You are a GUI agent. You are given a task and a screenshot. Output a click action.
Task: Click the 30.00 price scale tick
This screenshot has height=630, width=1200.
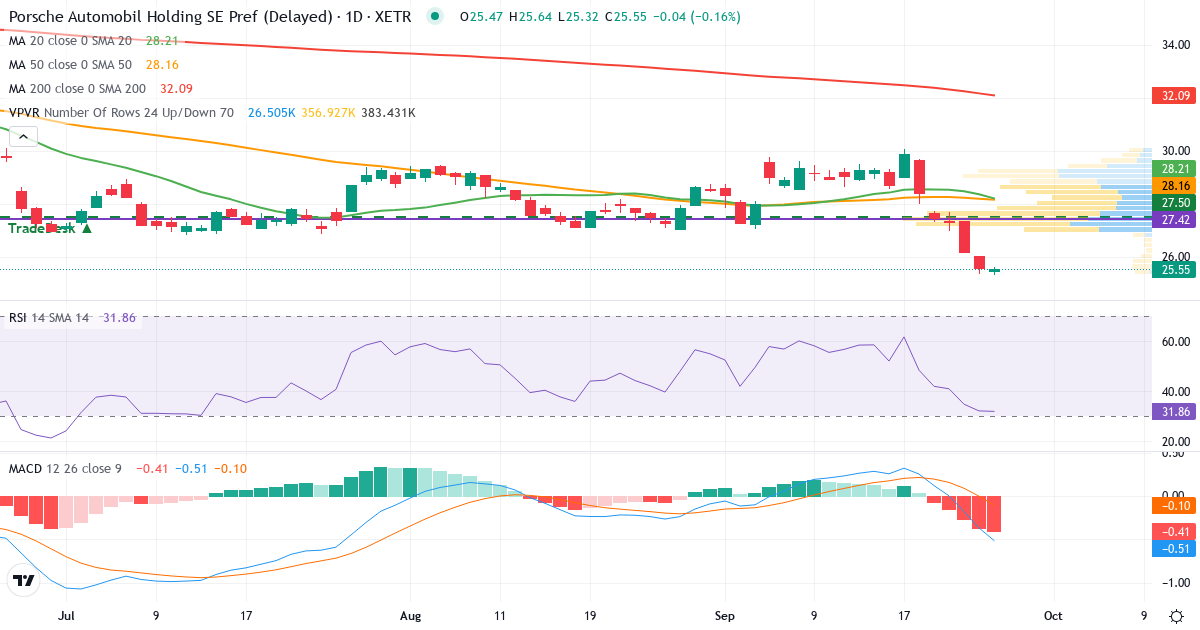pyautogui.click(x=1176, y=151)
